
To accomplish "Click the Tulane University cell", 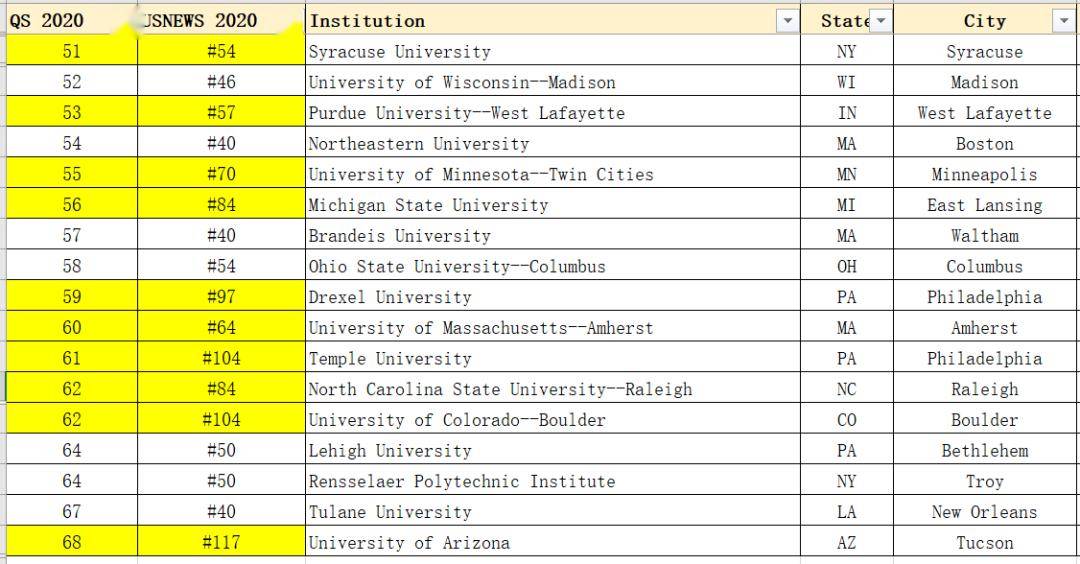I will click(389, 512).
